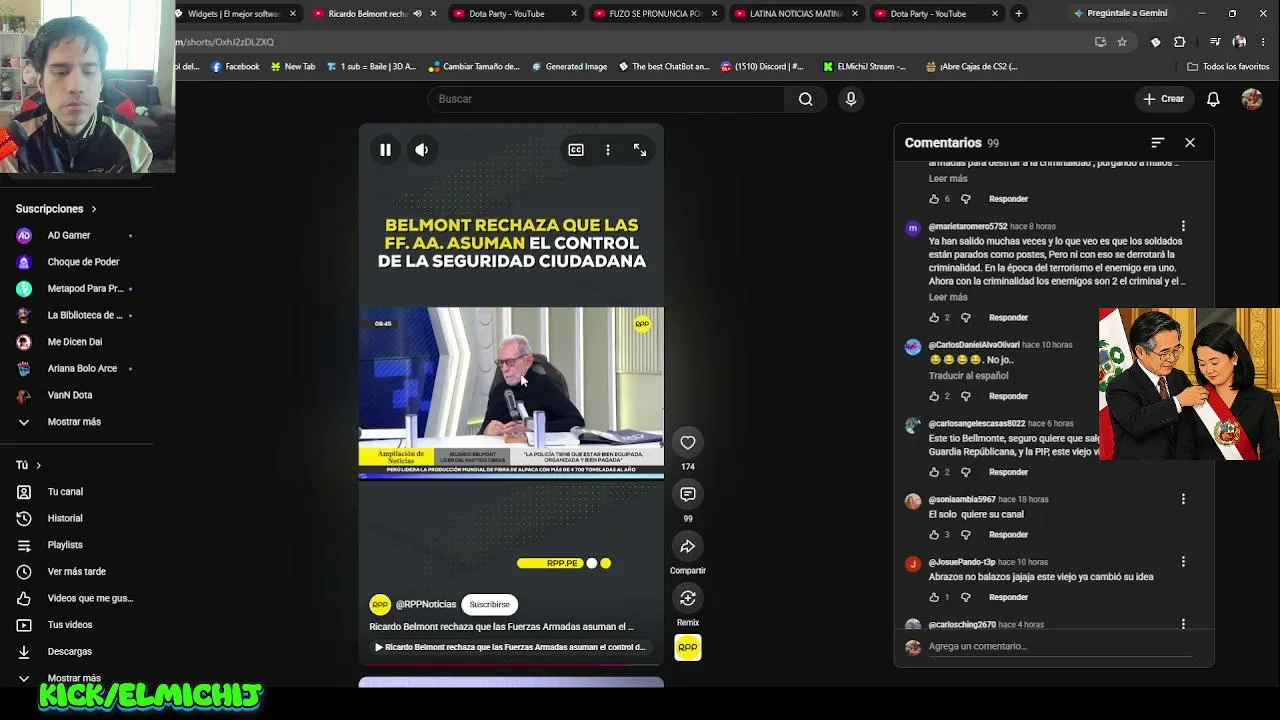
Task: Open the Facebook bookmark
Action: coord(235,67)
